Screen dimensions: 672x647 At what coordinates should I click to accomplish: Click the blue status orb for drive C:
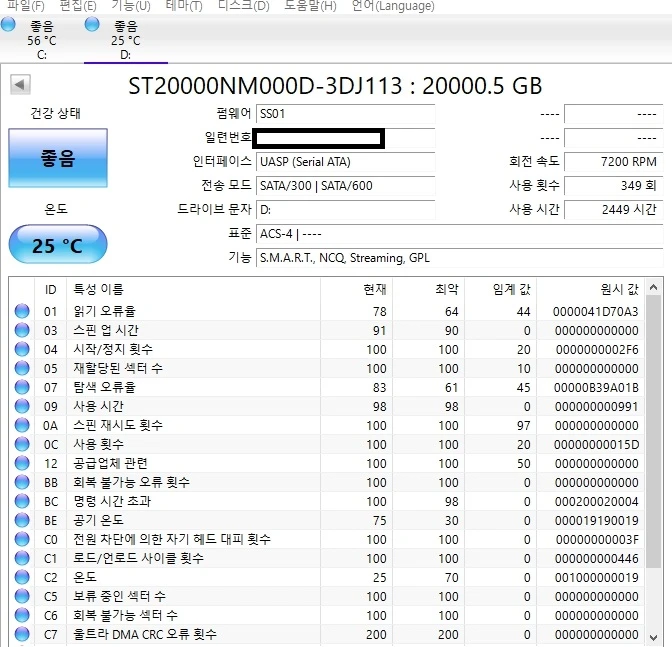point(8,24)
